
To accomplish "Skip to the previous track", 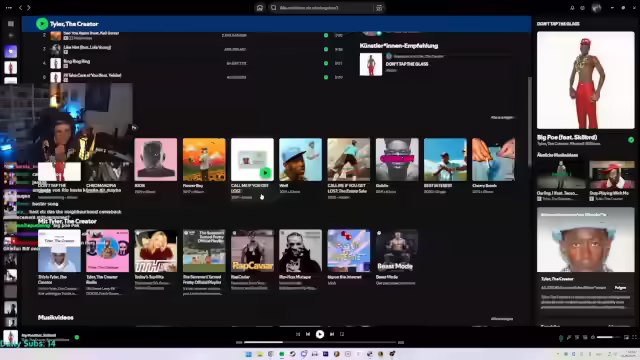I will pyautogui.click(x=308, y=334).
